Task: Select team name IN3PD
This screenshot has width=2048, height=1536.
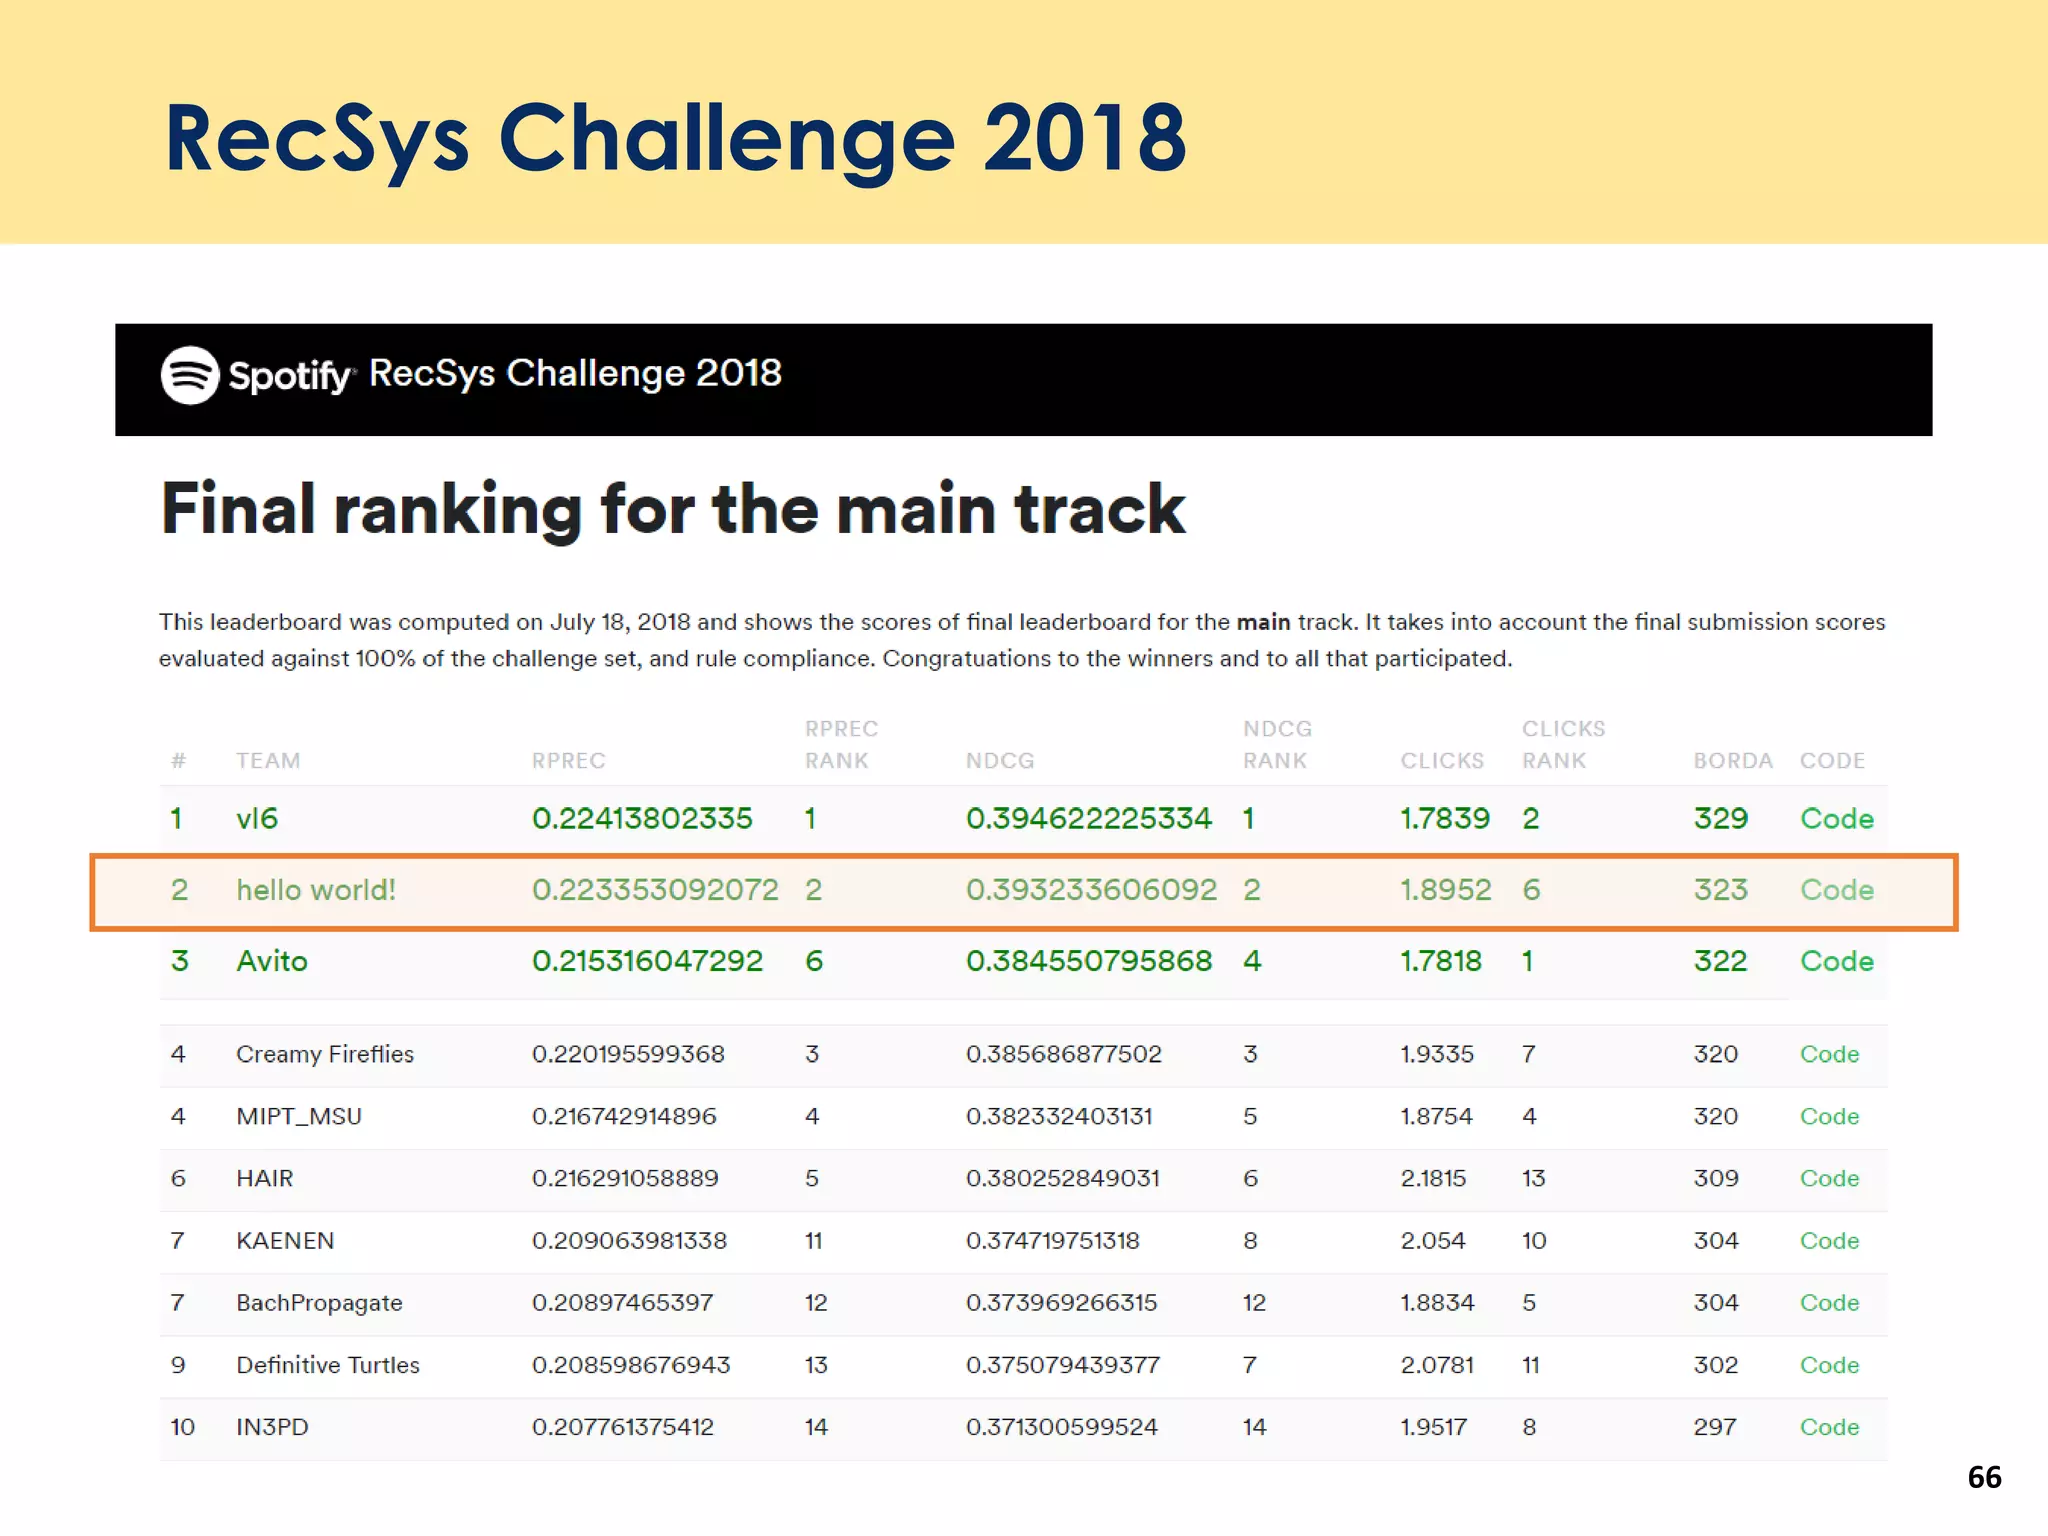Action: tap(272, 1427)
